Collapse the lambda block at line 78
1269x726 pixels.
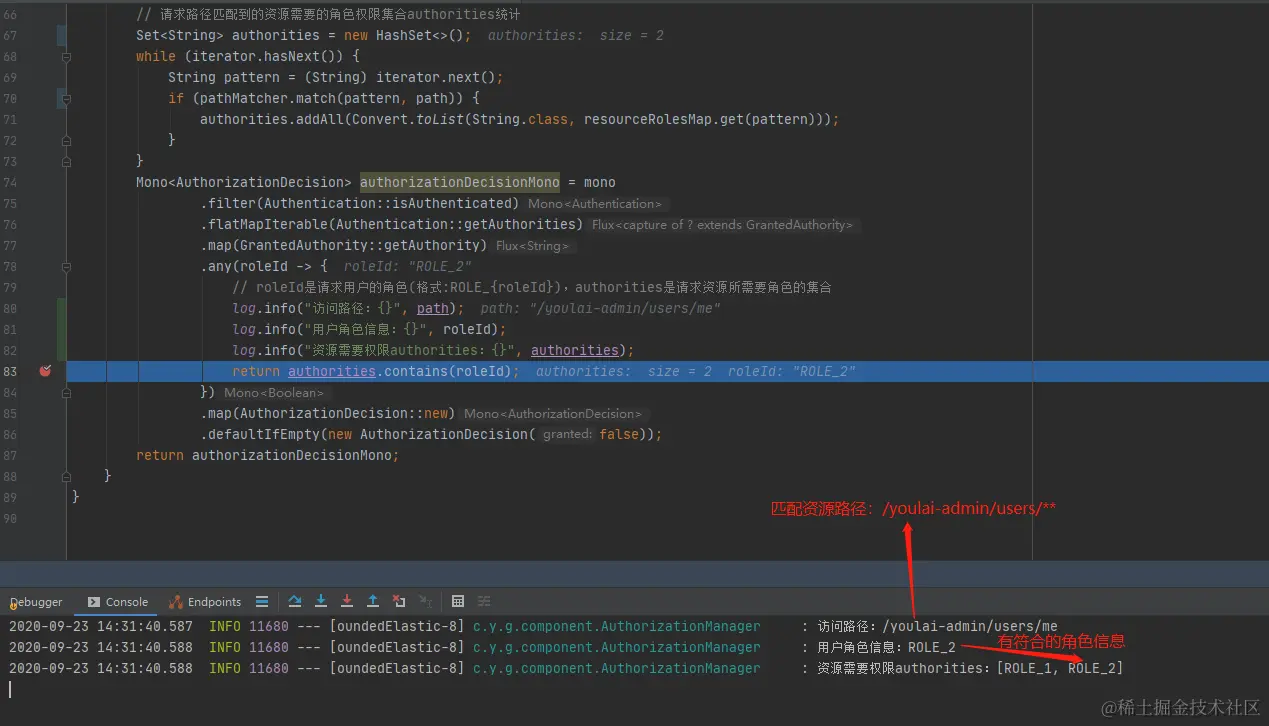coord(67,267)
